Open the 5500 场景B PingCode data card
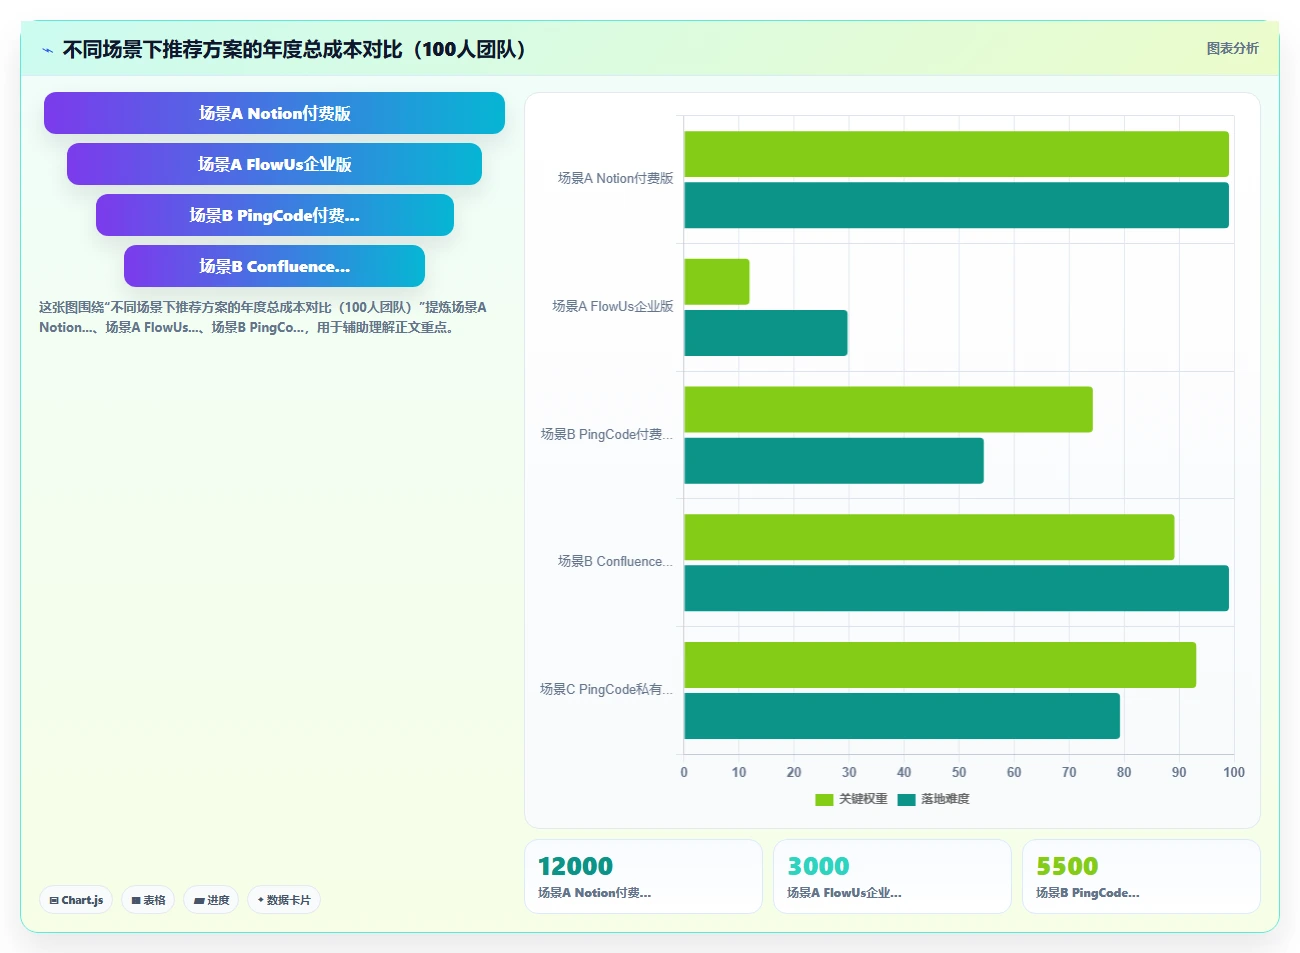 pyautogui.click(x=1141, y=876)
